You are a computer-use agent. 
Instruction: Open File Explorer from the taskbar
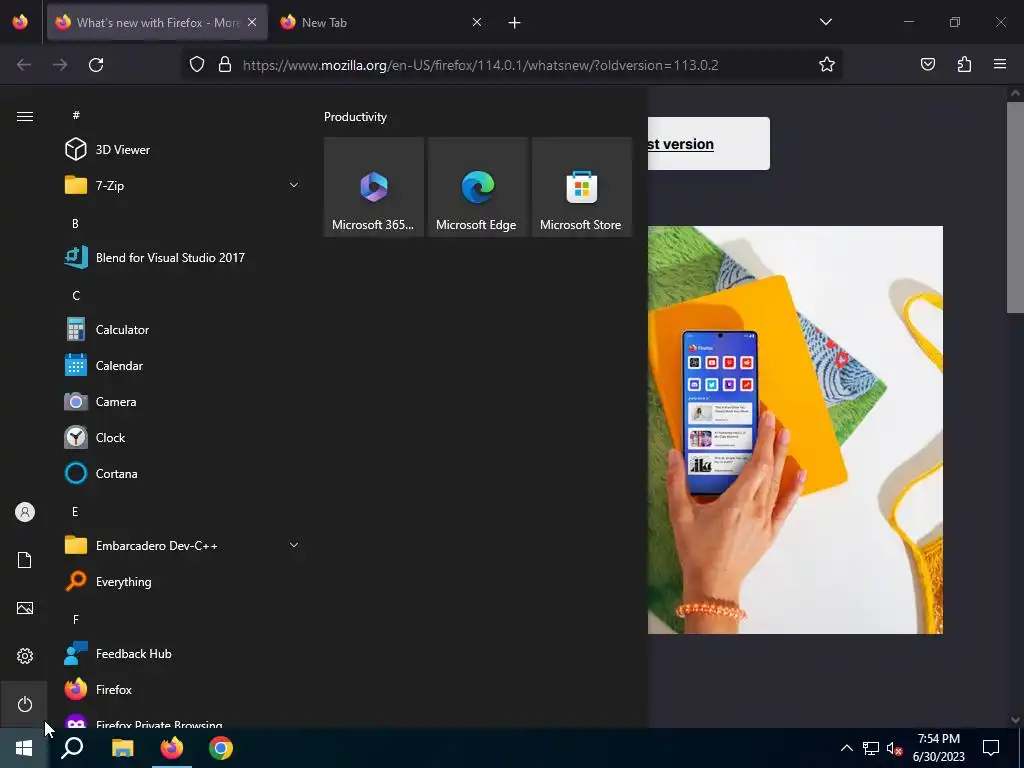pyautogui.click(x=122, y=748)
